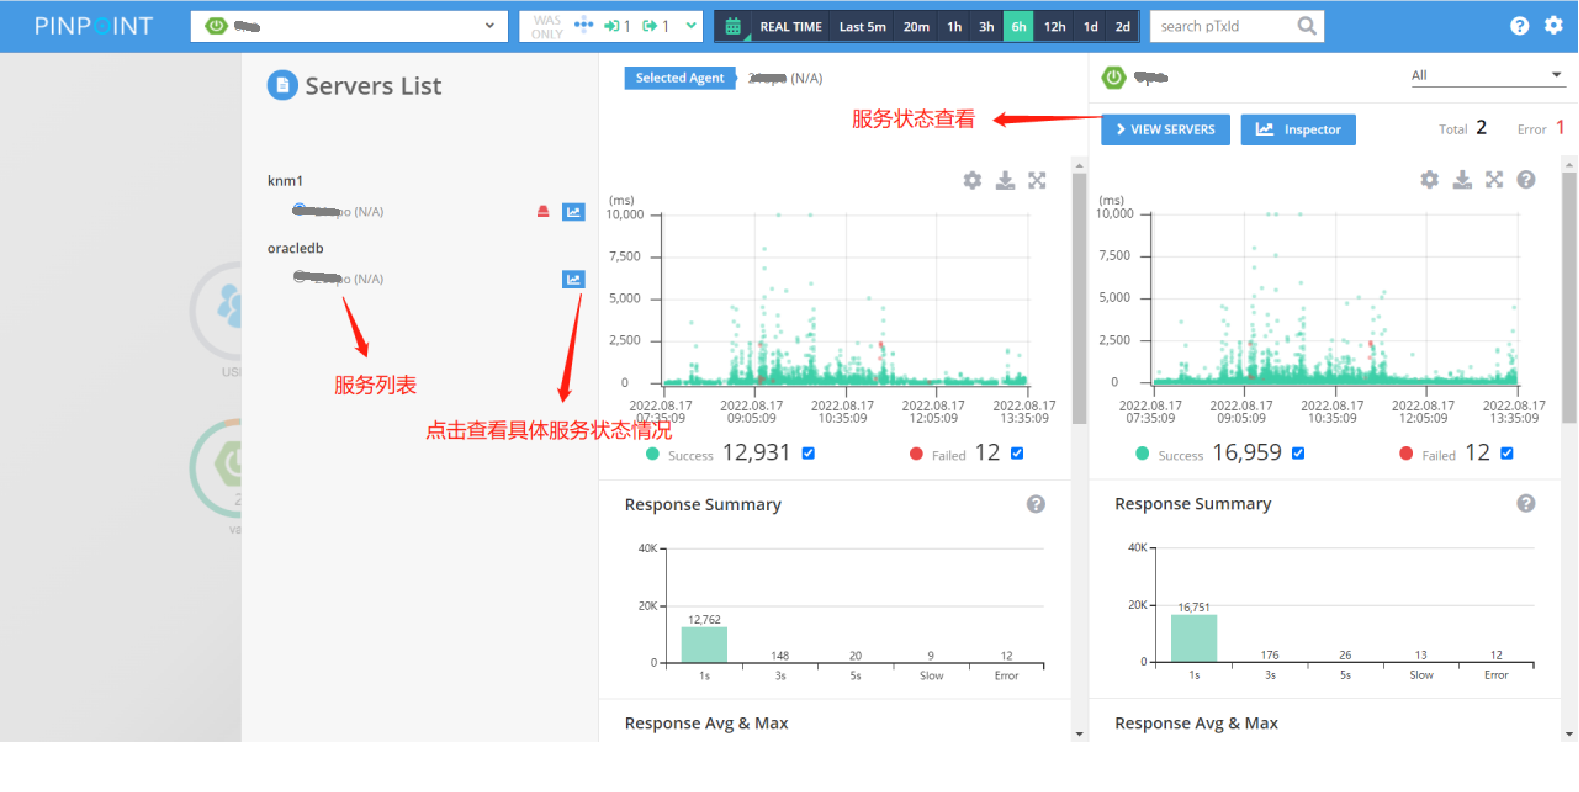Screen dimensions: 1579x792
Task: Open the settings gear in header
Action: (1553, 26)
